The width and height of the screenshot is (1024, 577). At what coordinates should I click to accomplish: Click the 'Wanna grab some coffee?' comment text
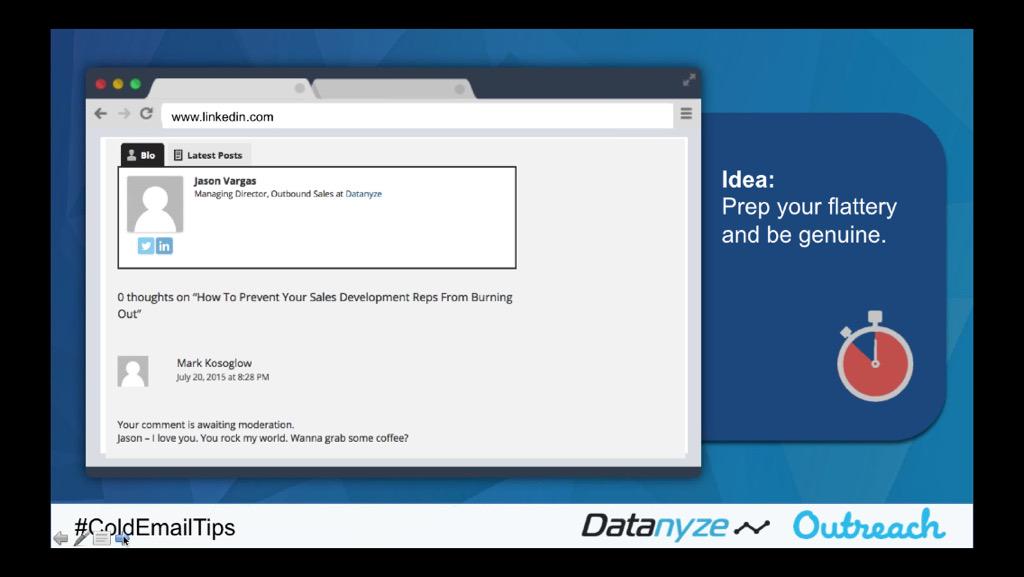click(349, 439)
